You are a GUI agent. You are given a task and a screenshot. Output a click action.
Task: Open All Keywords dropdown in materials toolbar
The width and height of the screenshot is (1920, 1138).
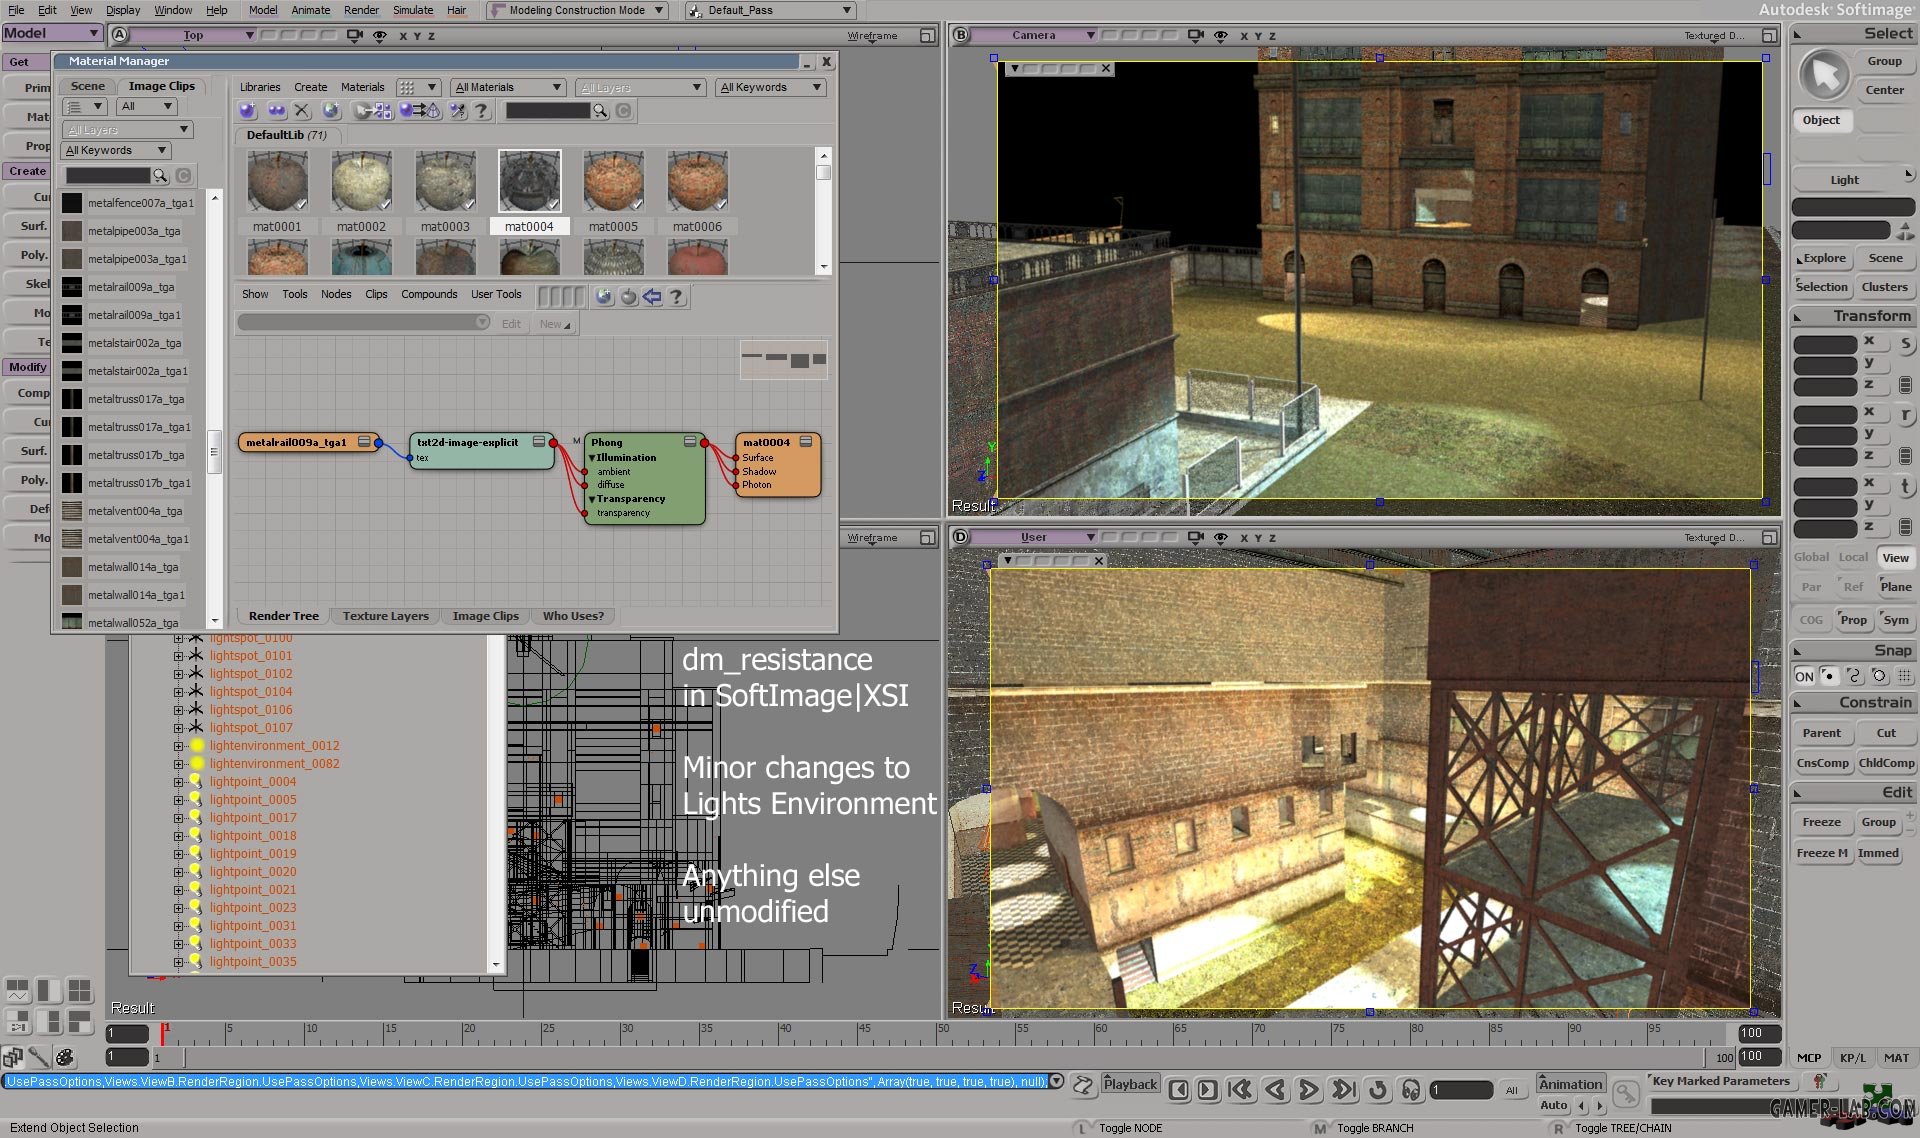click(x=771, y=87)
